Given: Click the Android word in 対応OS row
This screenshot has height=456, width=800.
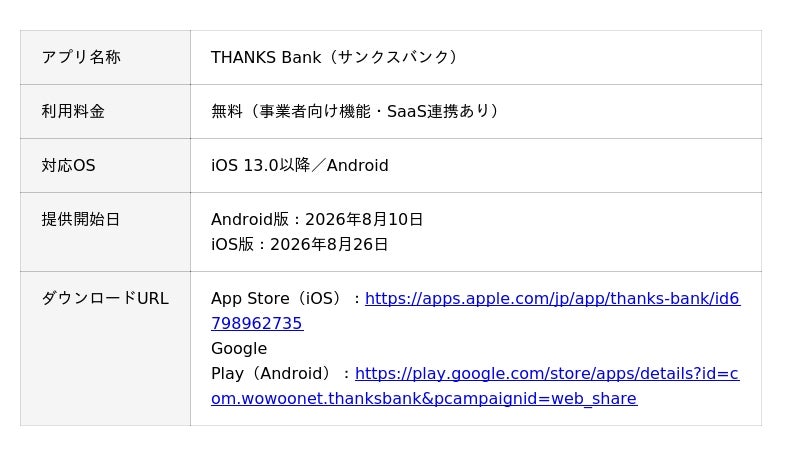Looking at the screenshot, I should click(358, 165).
